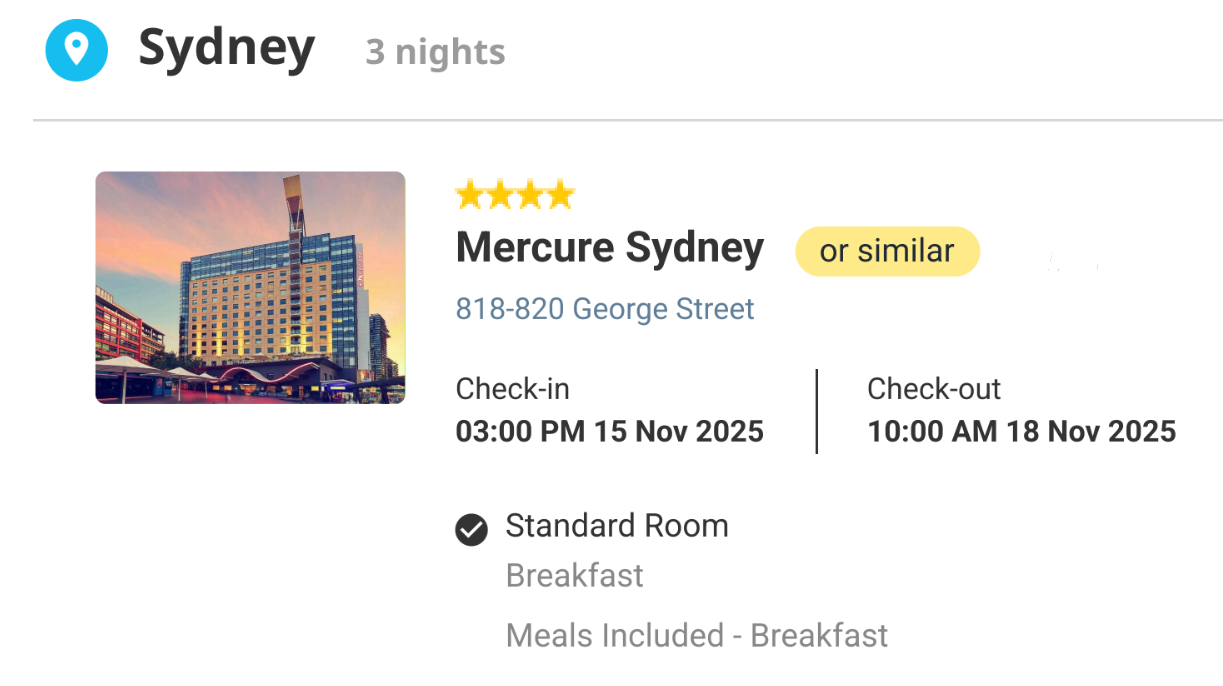Click the Check-in label
The width and height of the screenshot is (1223, 686).
(x=513, y=389)
